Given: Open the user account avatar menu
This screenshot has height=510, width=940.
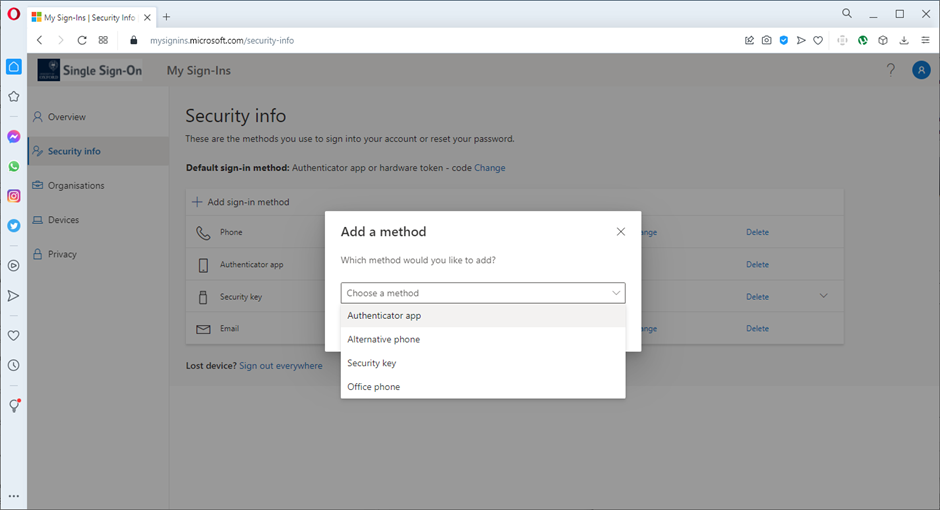Looking at the screenshot, I should [x=921, y=70].
